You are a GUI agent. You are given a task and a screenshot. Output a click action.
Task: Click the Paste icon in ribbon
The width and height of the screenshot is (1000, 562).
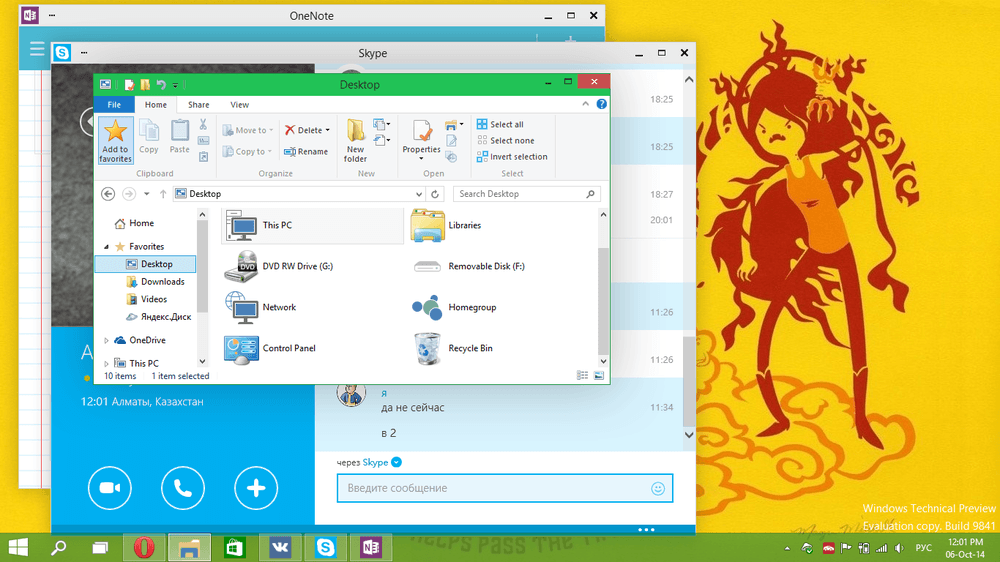click(x=179, y=137)
